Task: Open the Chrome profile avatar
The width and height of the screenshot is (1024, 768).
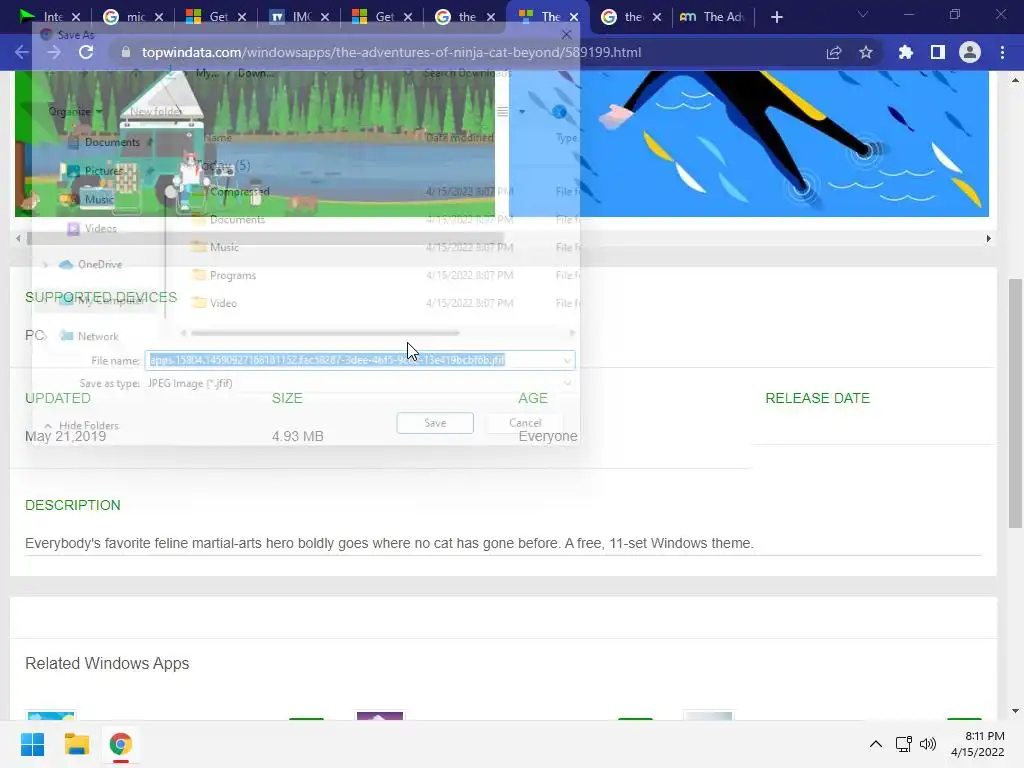Action: (970, 52)
